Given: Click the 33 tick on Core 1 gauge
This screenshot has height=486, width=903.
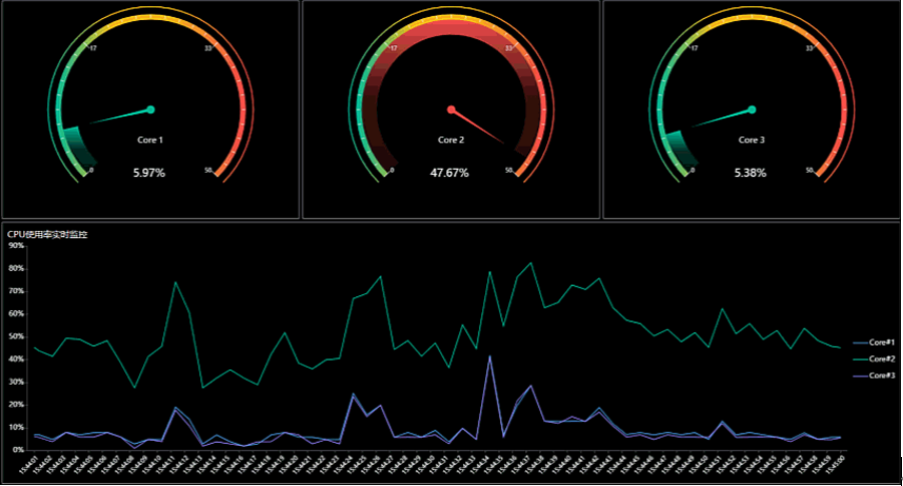Looking at the screenshot, I should click(x=207, y=48).
